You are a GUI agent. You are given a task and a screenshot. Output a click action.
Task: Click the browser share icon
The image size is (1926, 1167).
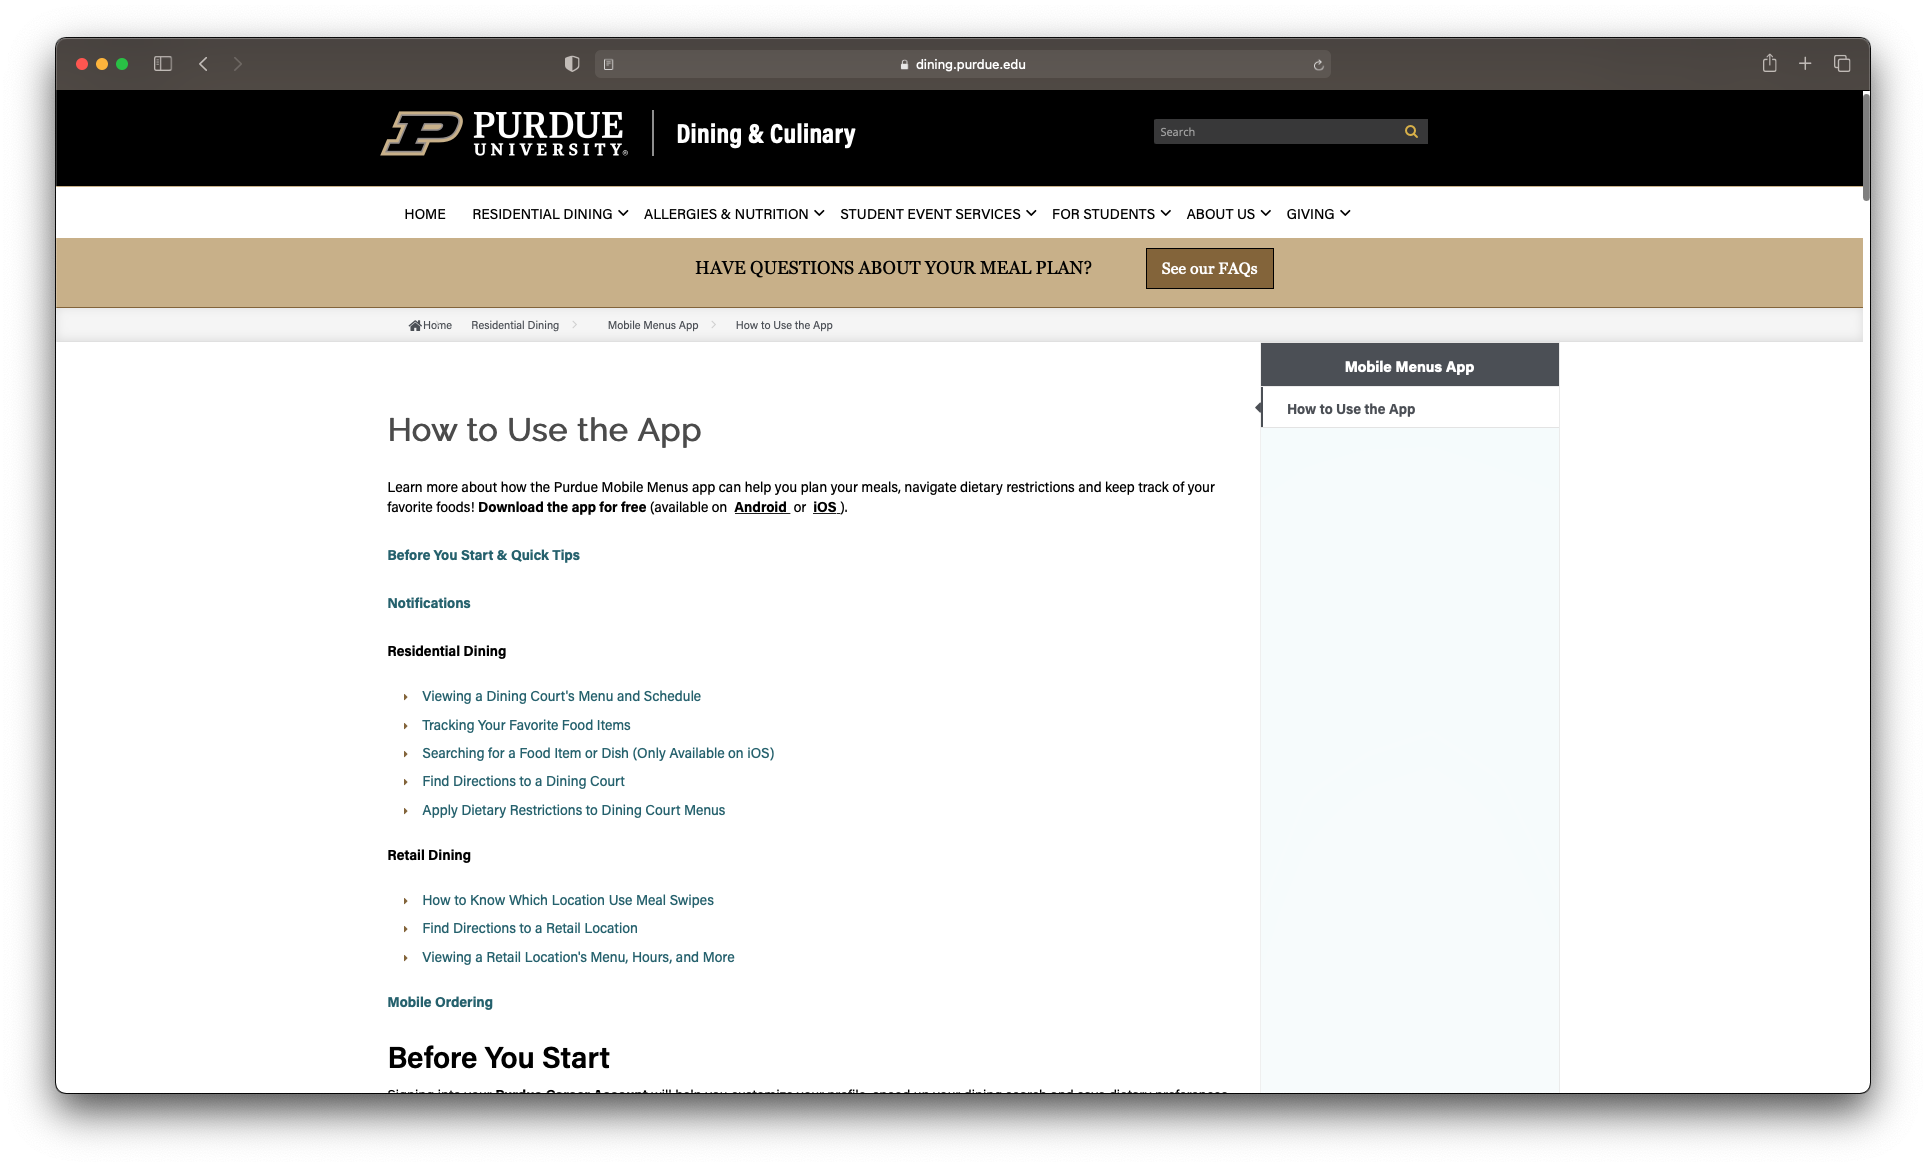[x=1769, y=63]
